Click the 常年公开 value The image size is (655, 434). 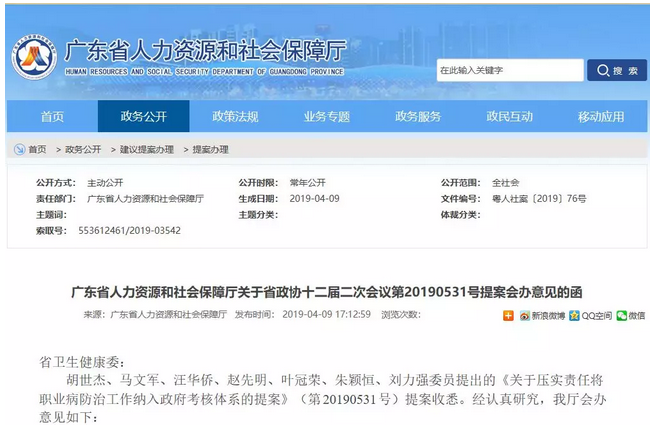[x=307, y=183]
